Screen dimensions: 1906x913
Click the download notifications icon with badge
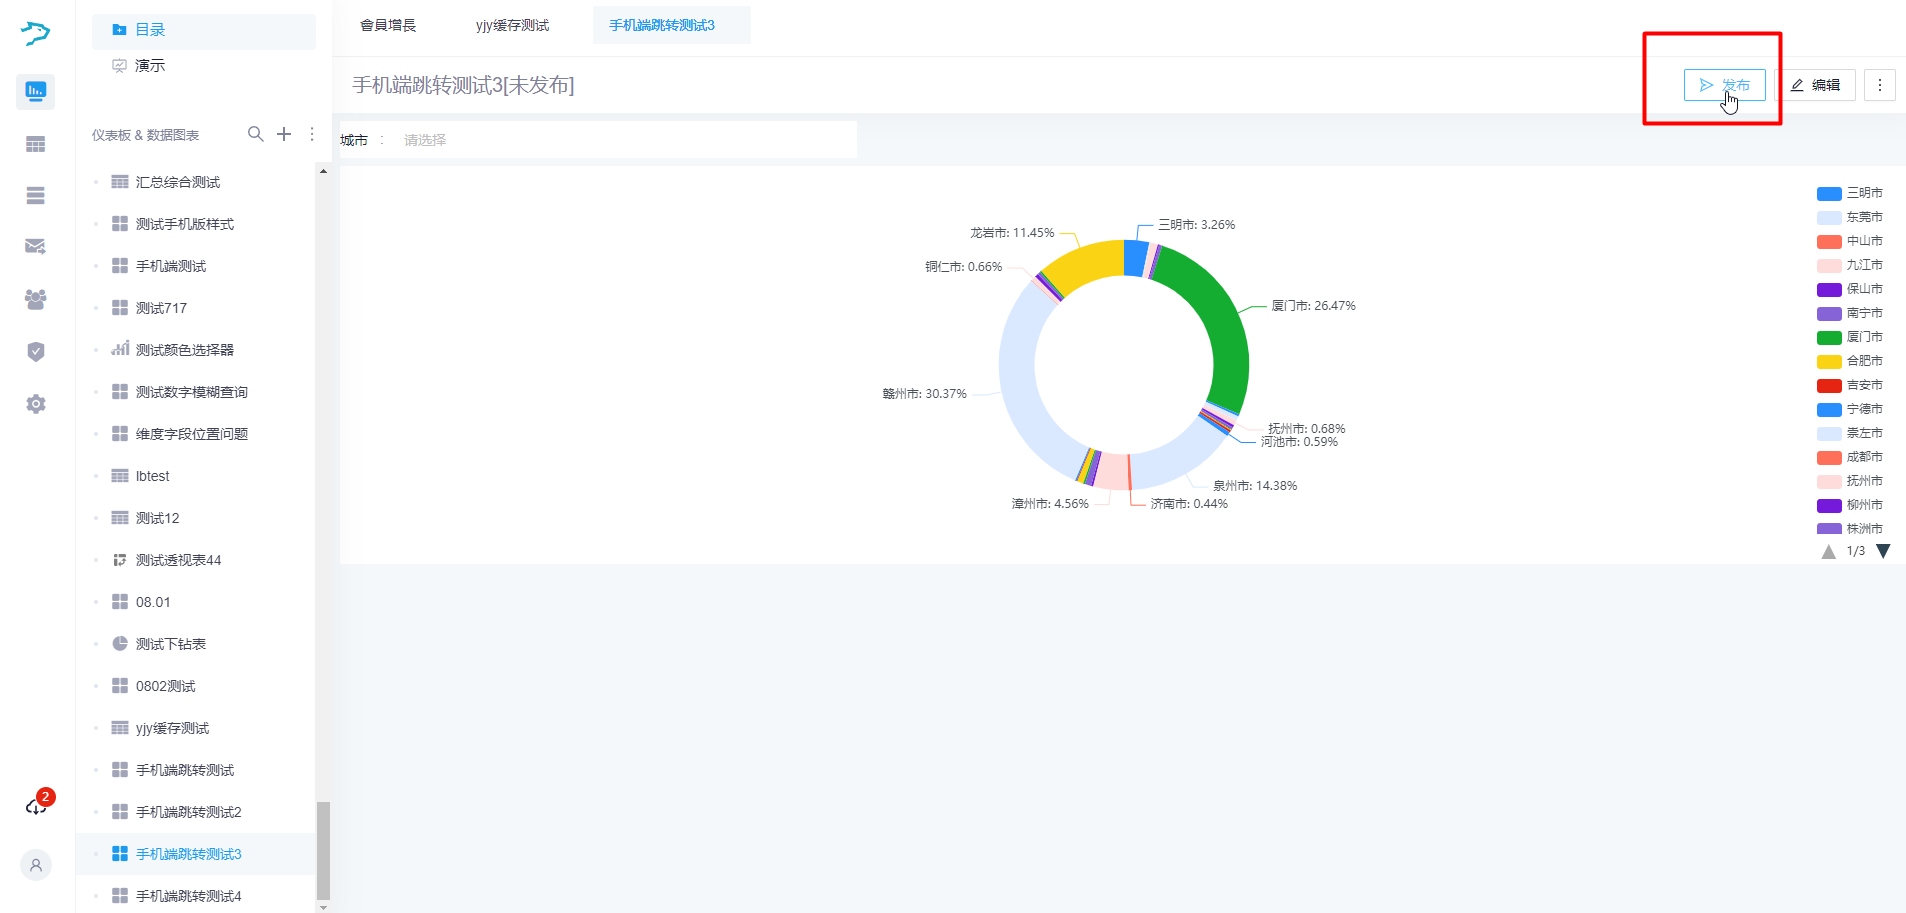point(37,806)
